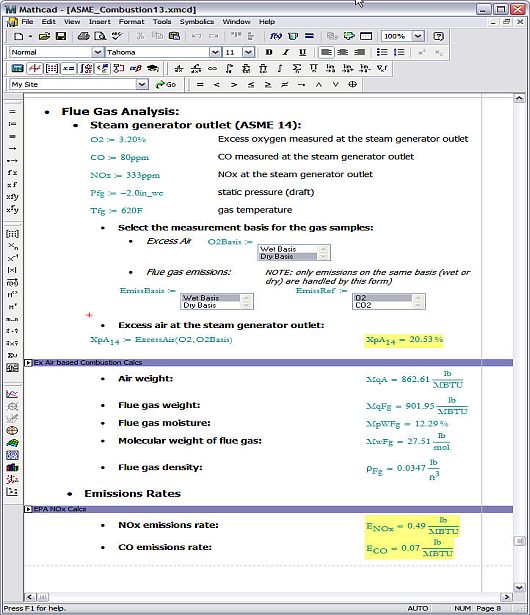Image resolution: width=530 pixels, height=615 pixels.
Task: Open the My Site address dropdown
Action: (142, 84)
